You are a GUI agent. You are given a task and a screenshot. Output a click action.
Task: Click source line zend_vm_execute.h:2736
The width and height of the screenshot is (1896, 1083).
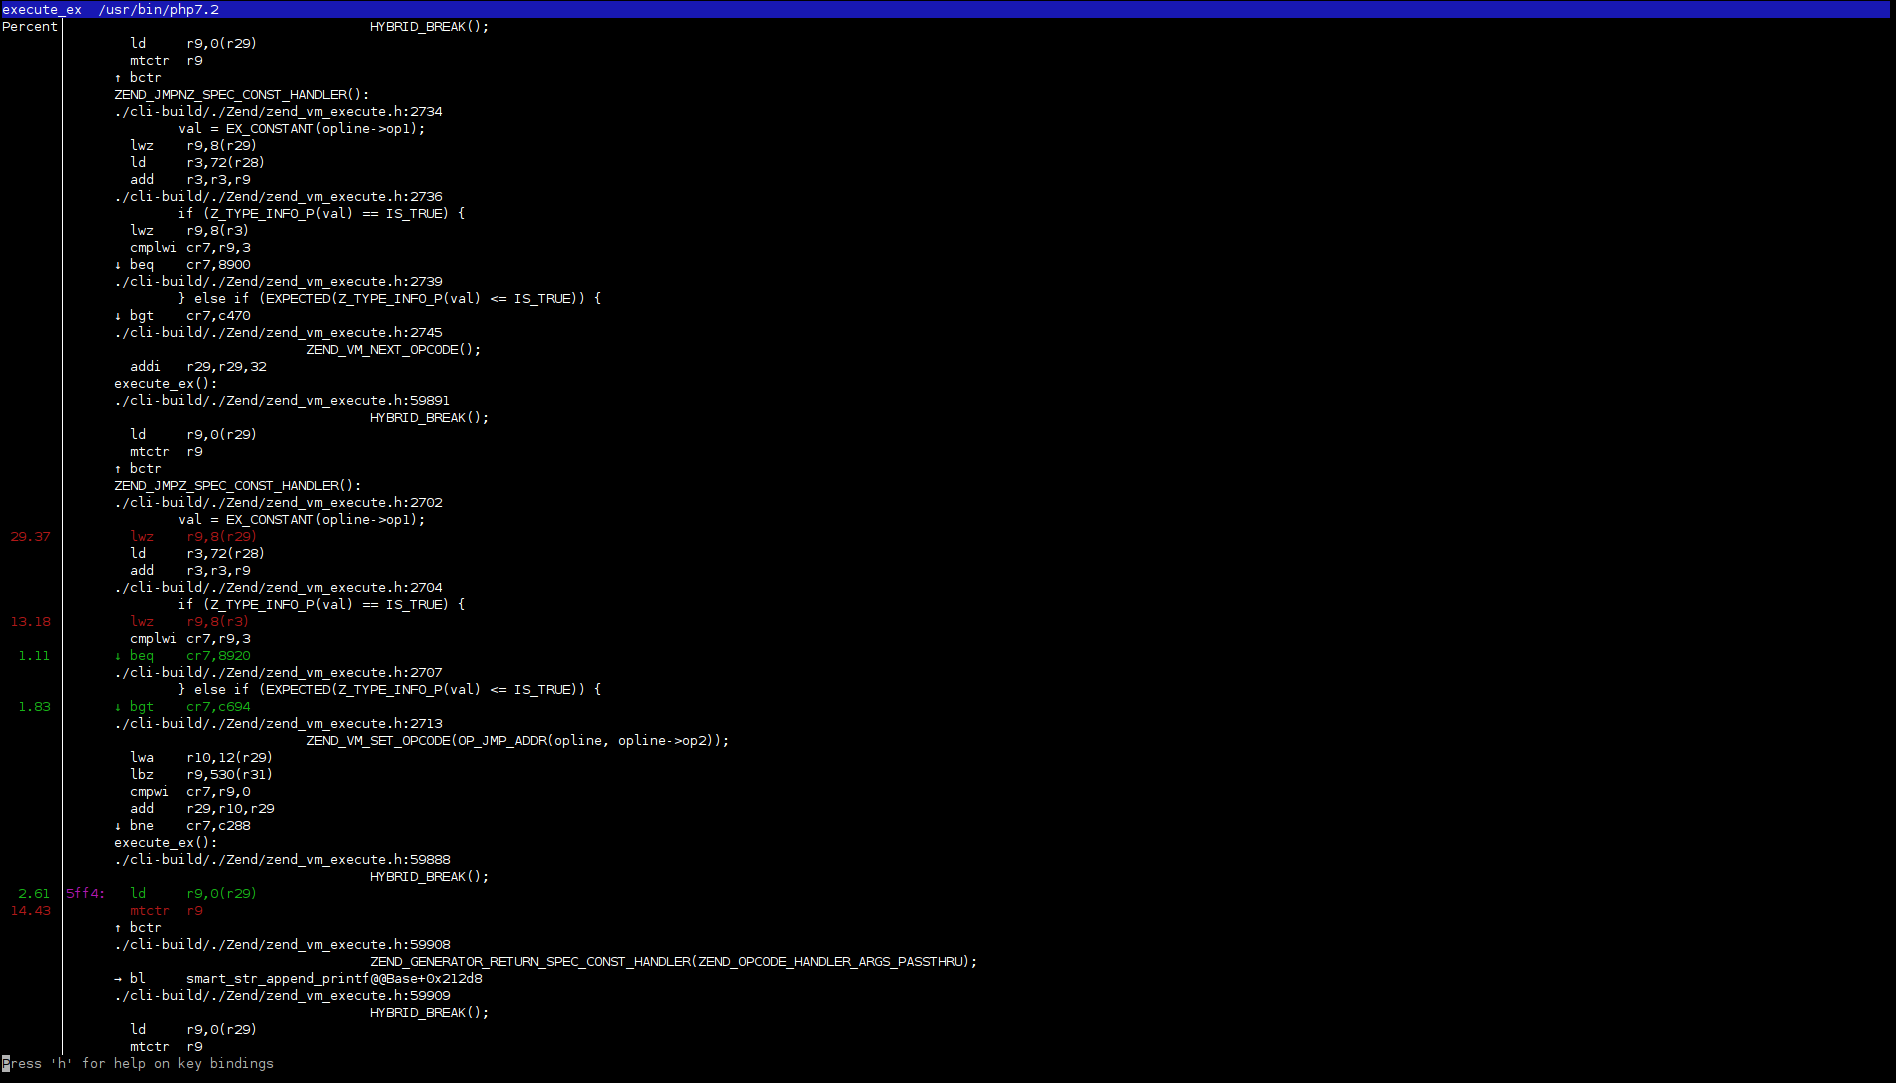tap(278, 196)
